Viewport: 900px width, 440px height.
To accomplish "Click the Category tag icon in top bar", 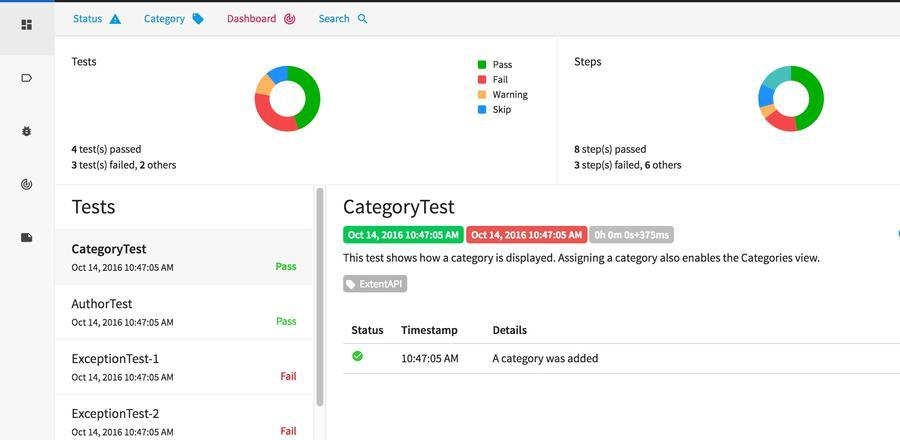I will (197, 19).
